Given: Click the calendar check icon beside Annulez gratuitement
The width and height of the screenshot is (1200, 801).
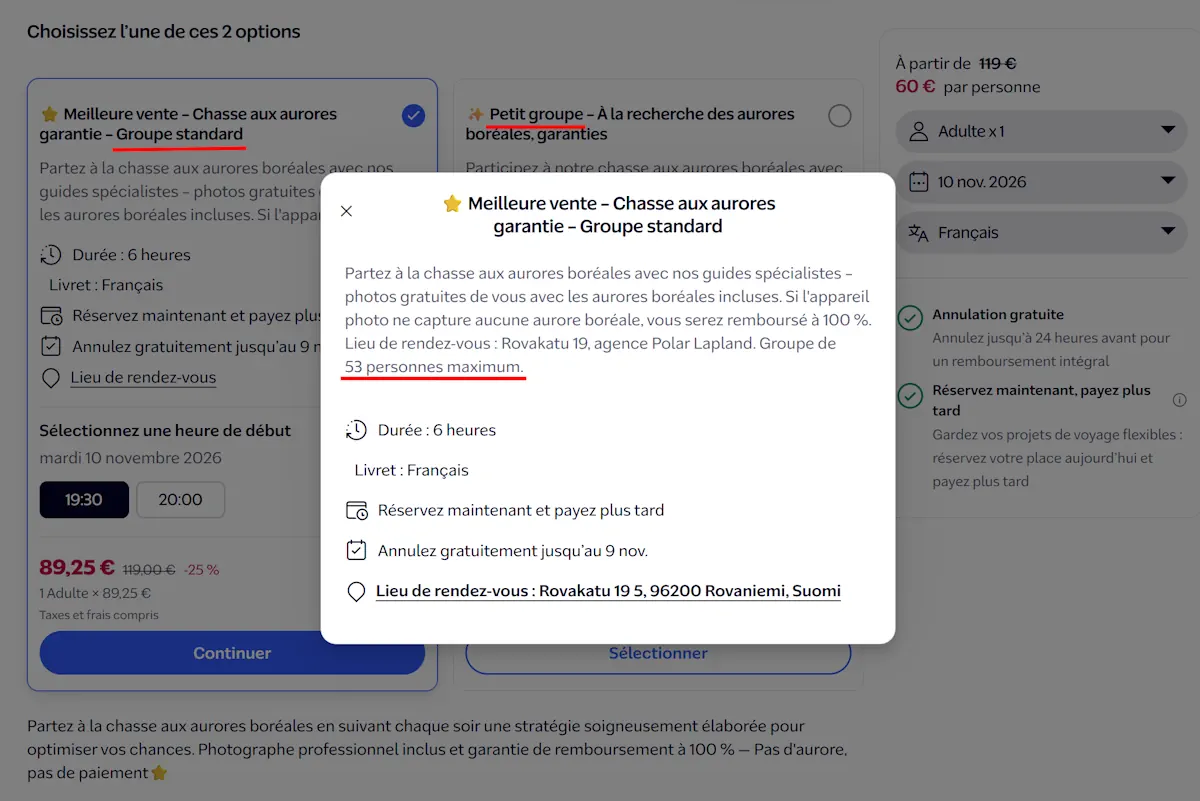Looking at the screenshot, I should click(356, 550).
